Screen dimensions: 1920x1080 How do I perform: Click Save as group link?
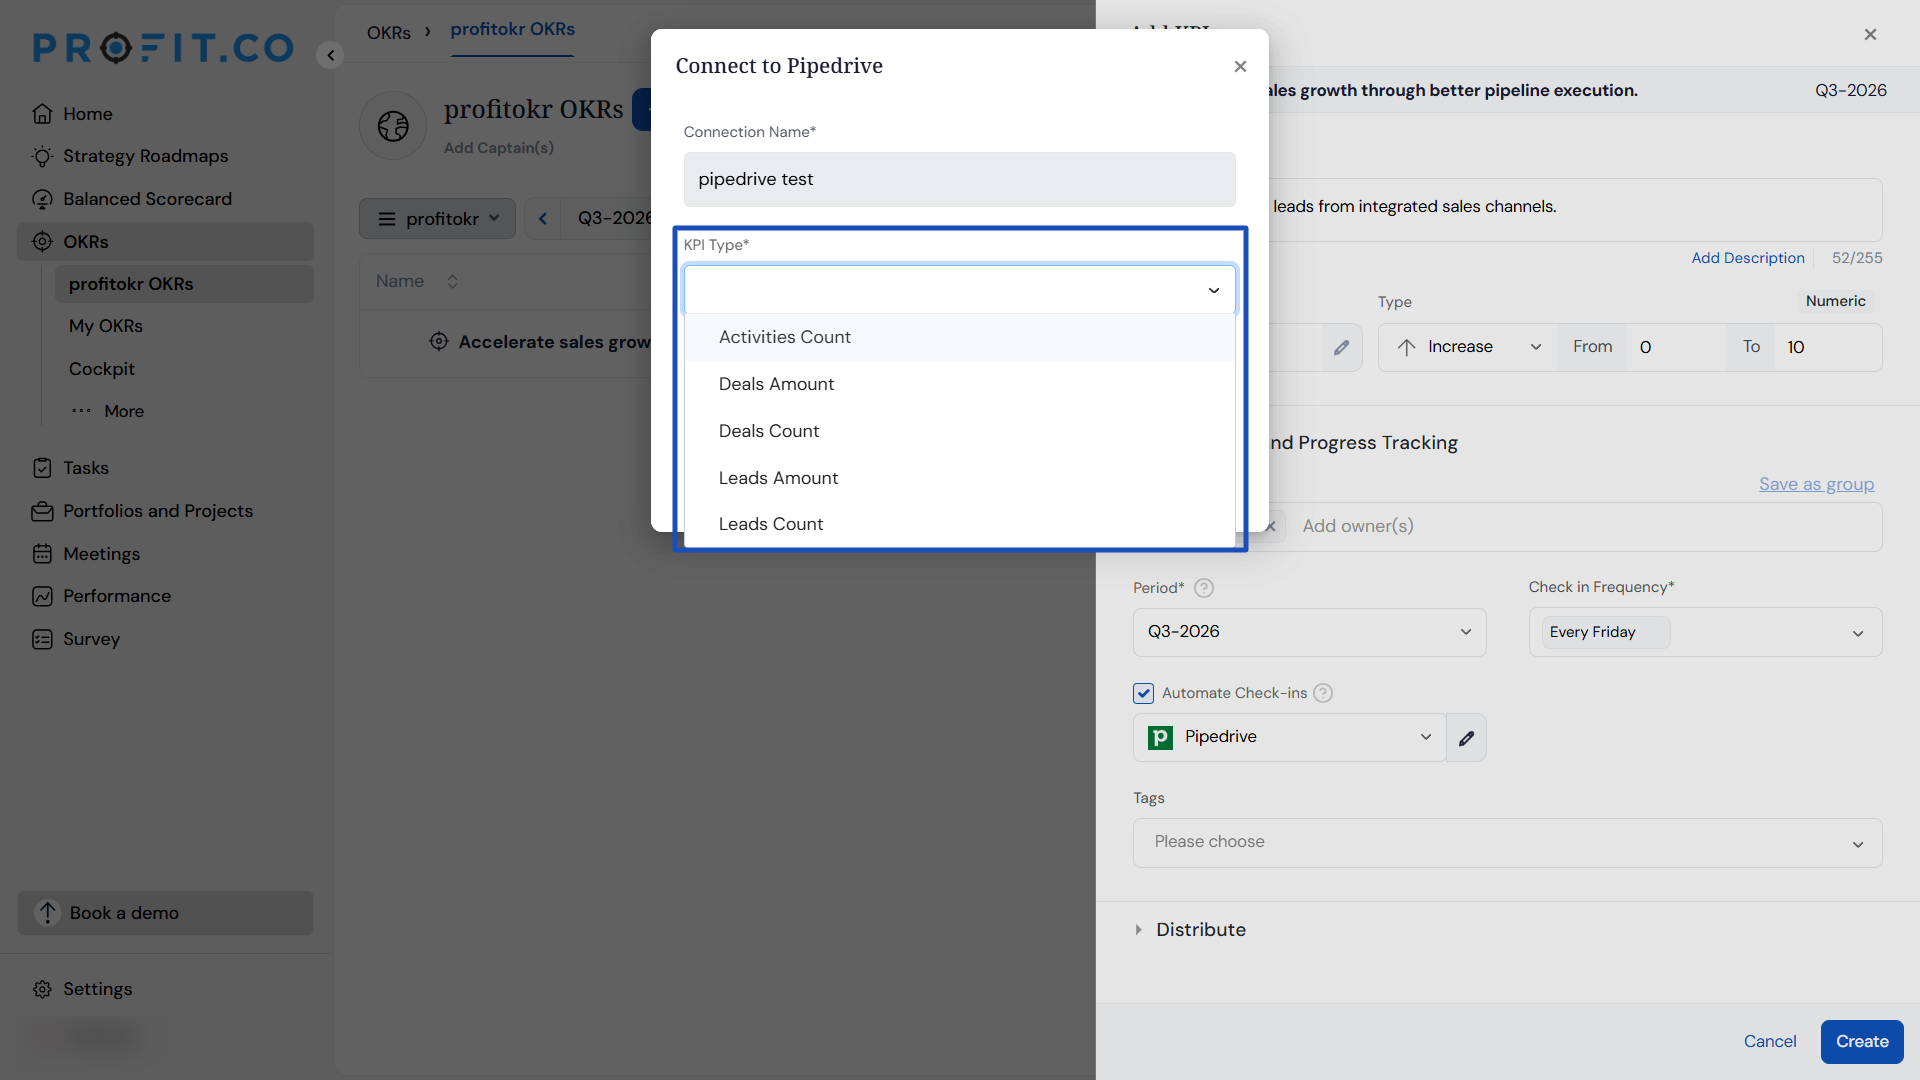pos(1816,484)
